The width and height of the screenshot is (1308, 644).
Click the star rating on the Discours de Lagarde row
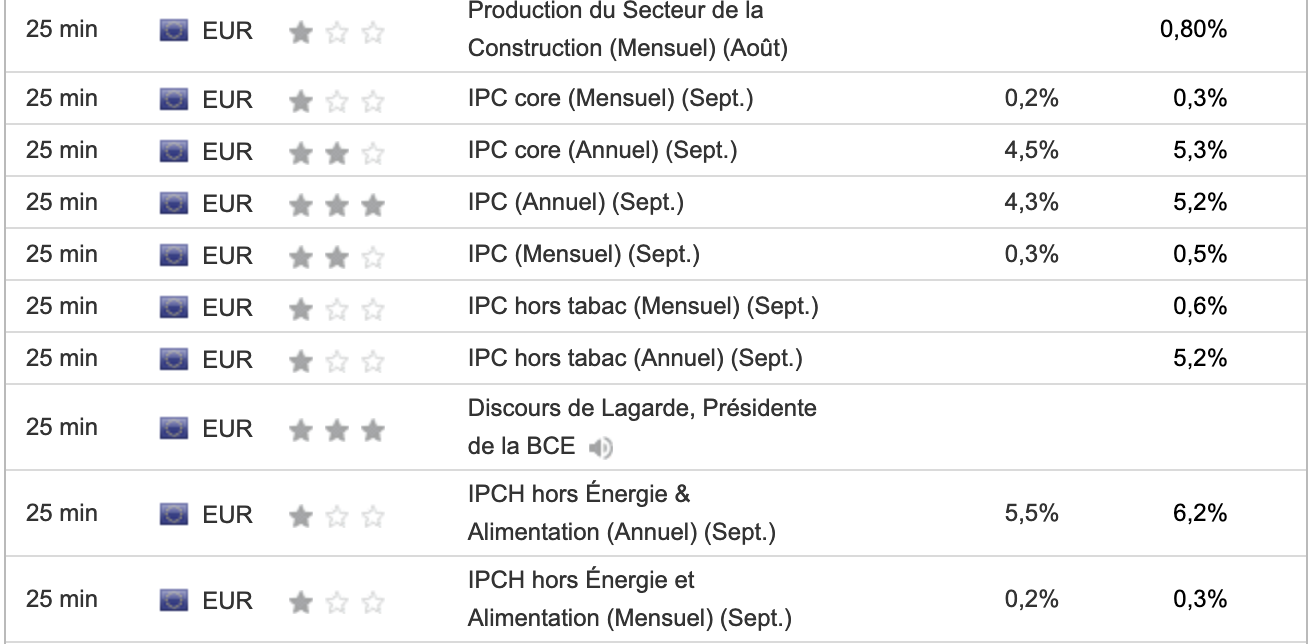pyautogui.click(x=336, y=429)
